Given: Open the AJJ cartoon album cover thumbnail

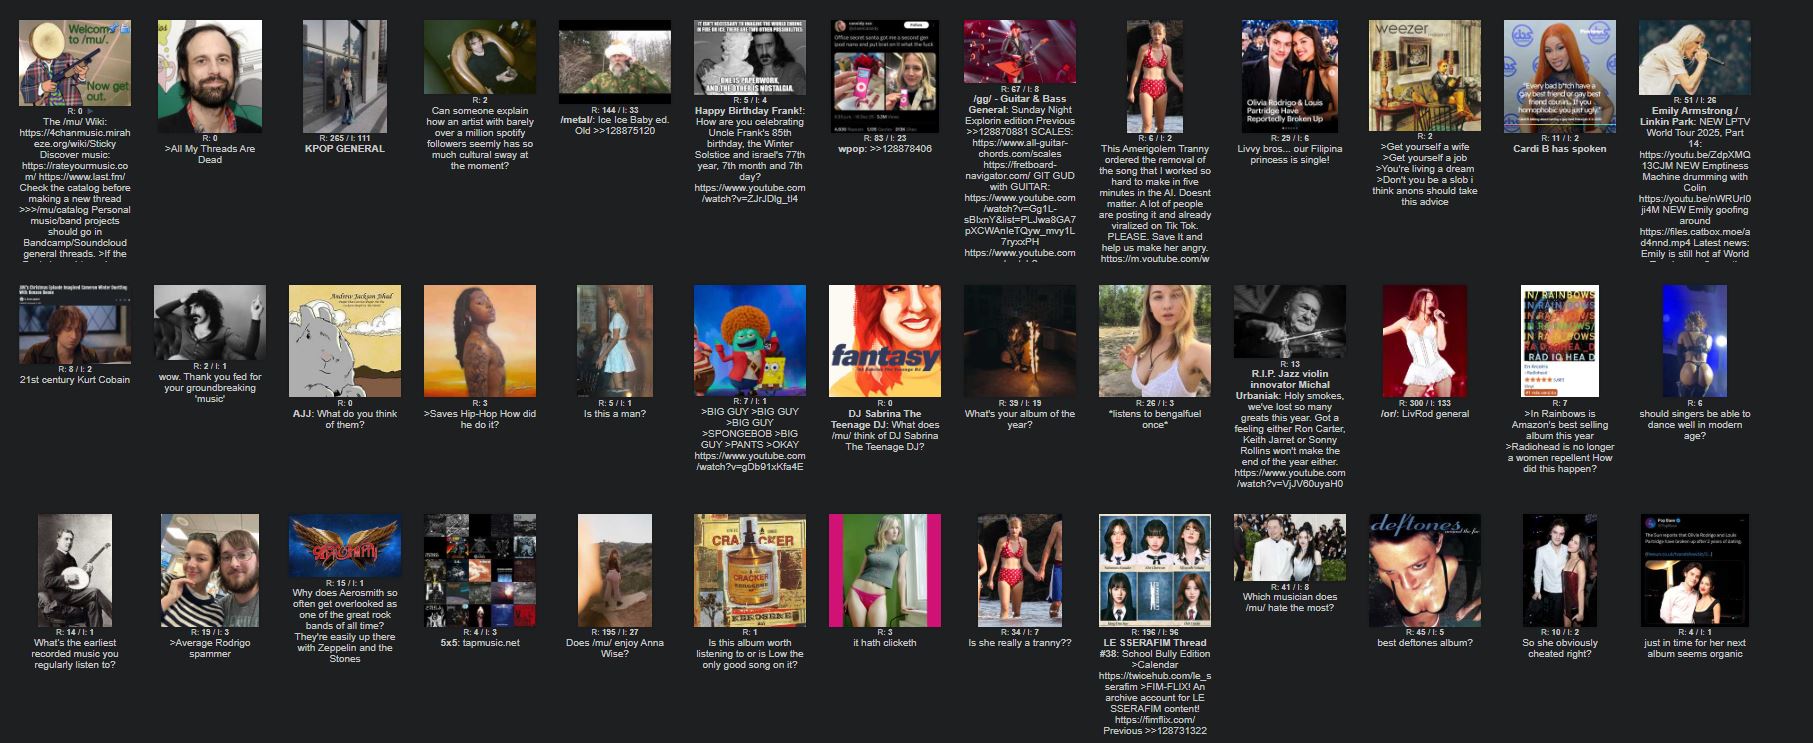Looking at the screenshot, I should click(x=345, y=341).
